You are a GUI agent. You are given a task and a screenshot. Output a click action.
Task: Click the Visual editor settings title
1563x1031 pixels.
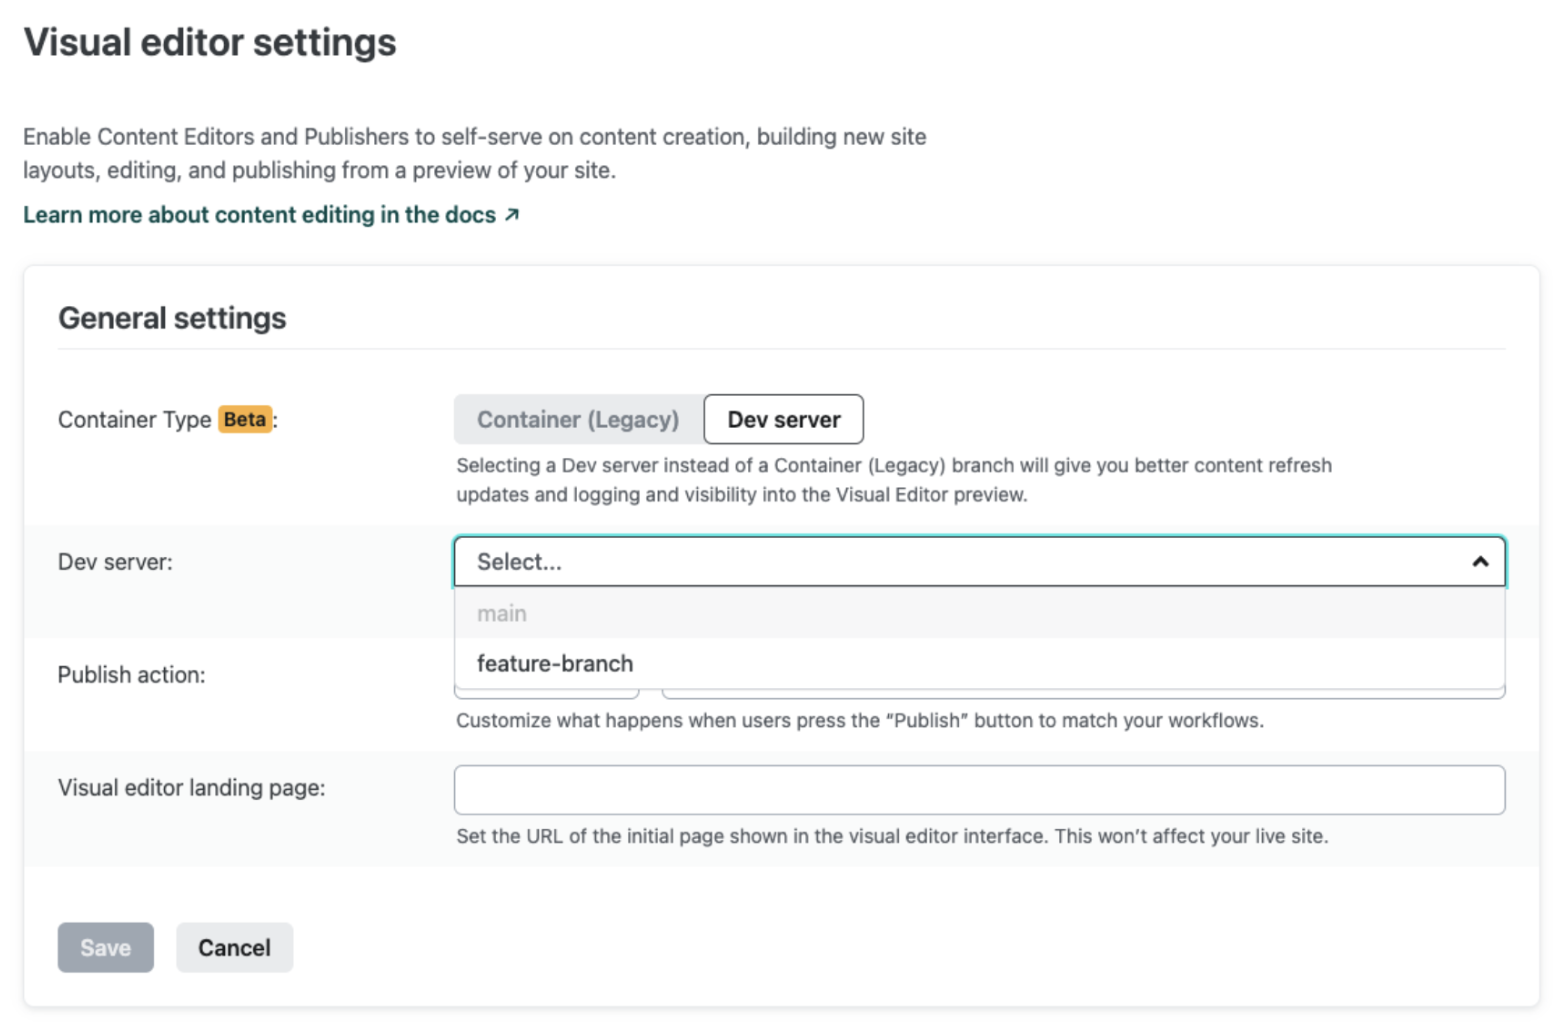pyautogui.click(x=210, y=43)
